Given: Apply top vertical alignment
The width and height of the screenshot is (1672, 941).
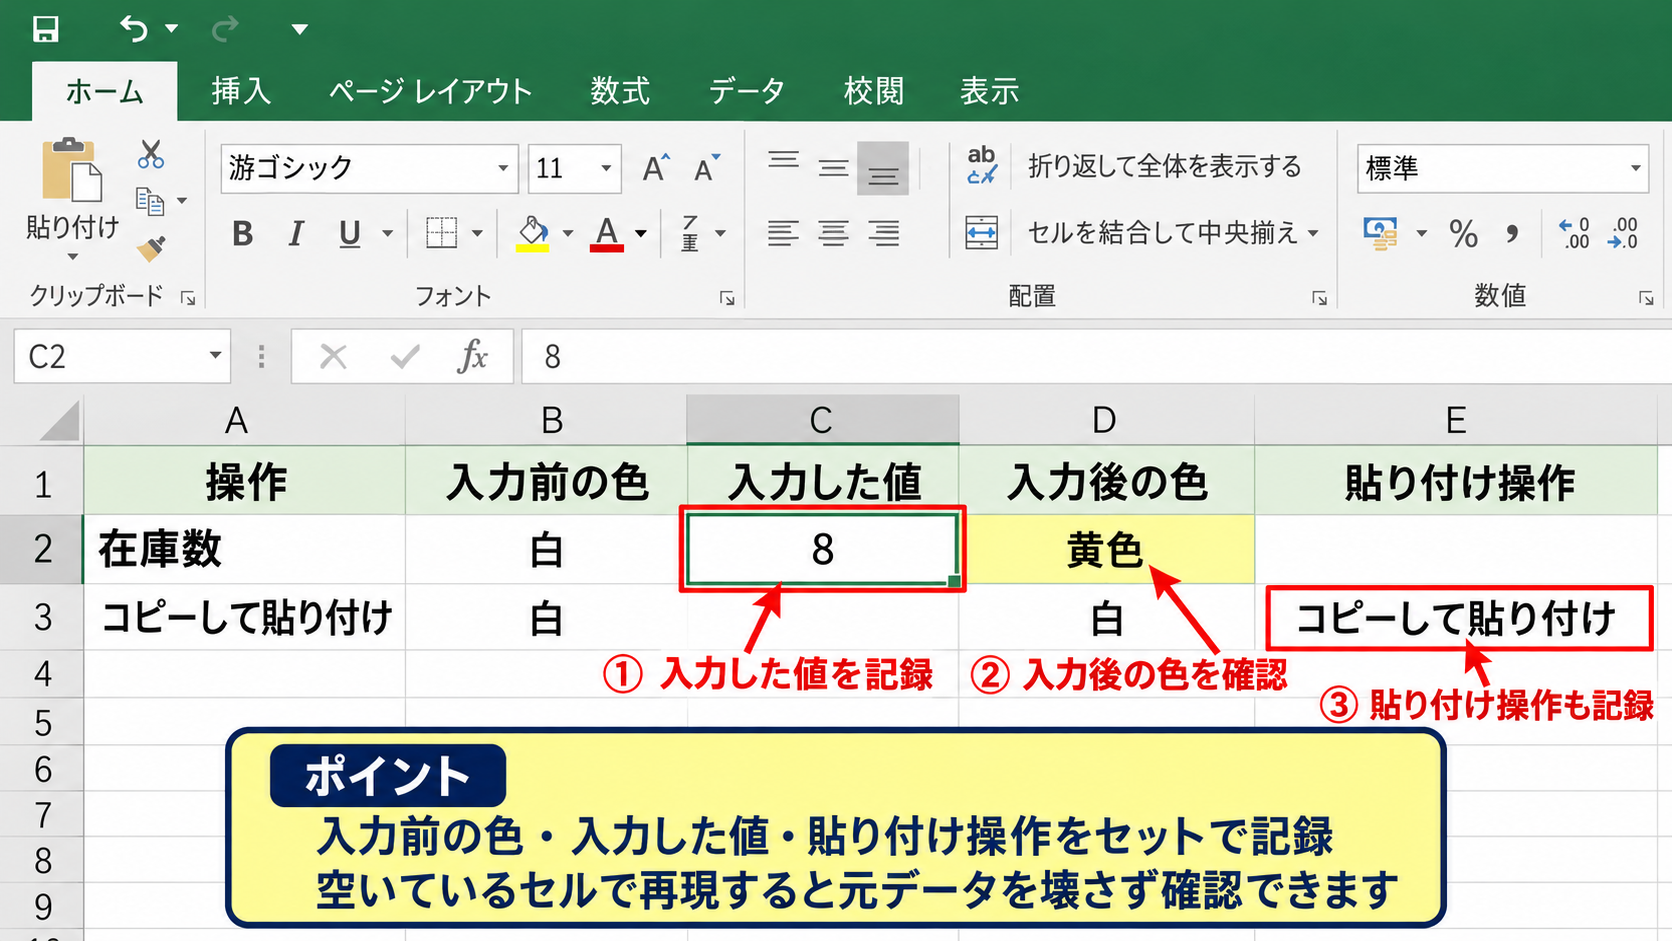Looking at the screenshot, I should pos(783,159).
